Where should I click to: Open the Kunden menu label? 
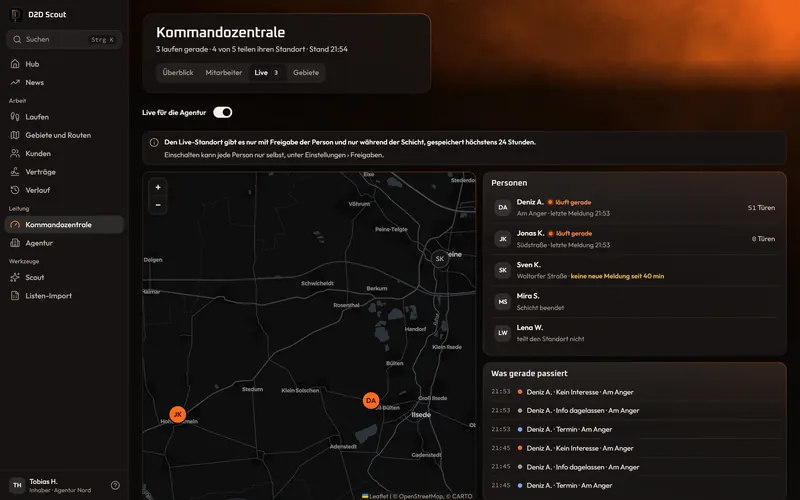[38, 154]
